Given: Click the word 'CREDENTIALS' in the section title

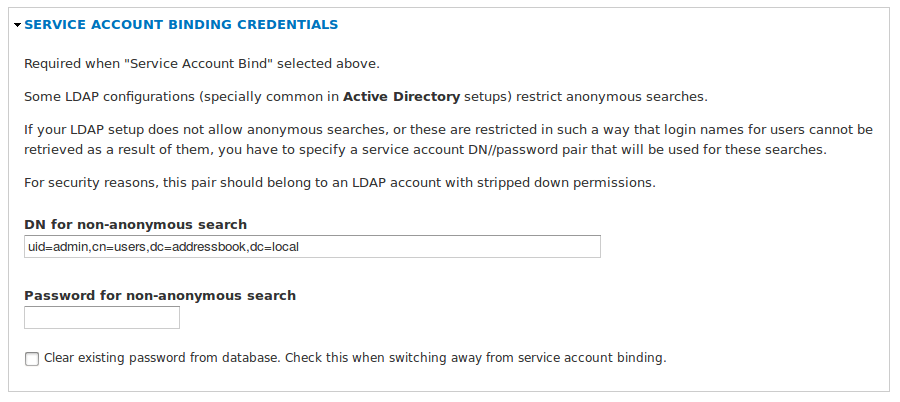Looking at the screenshot, I should (x=287, y=25).
